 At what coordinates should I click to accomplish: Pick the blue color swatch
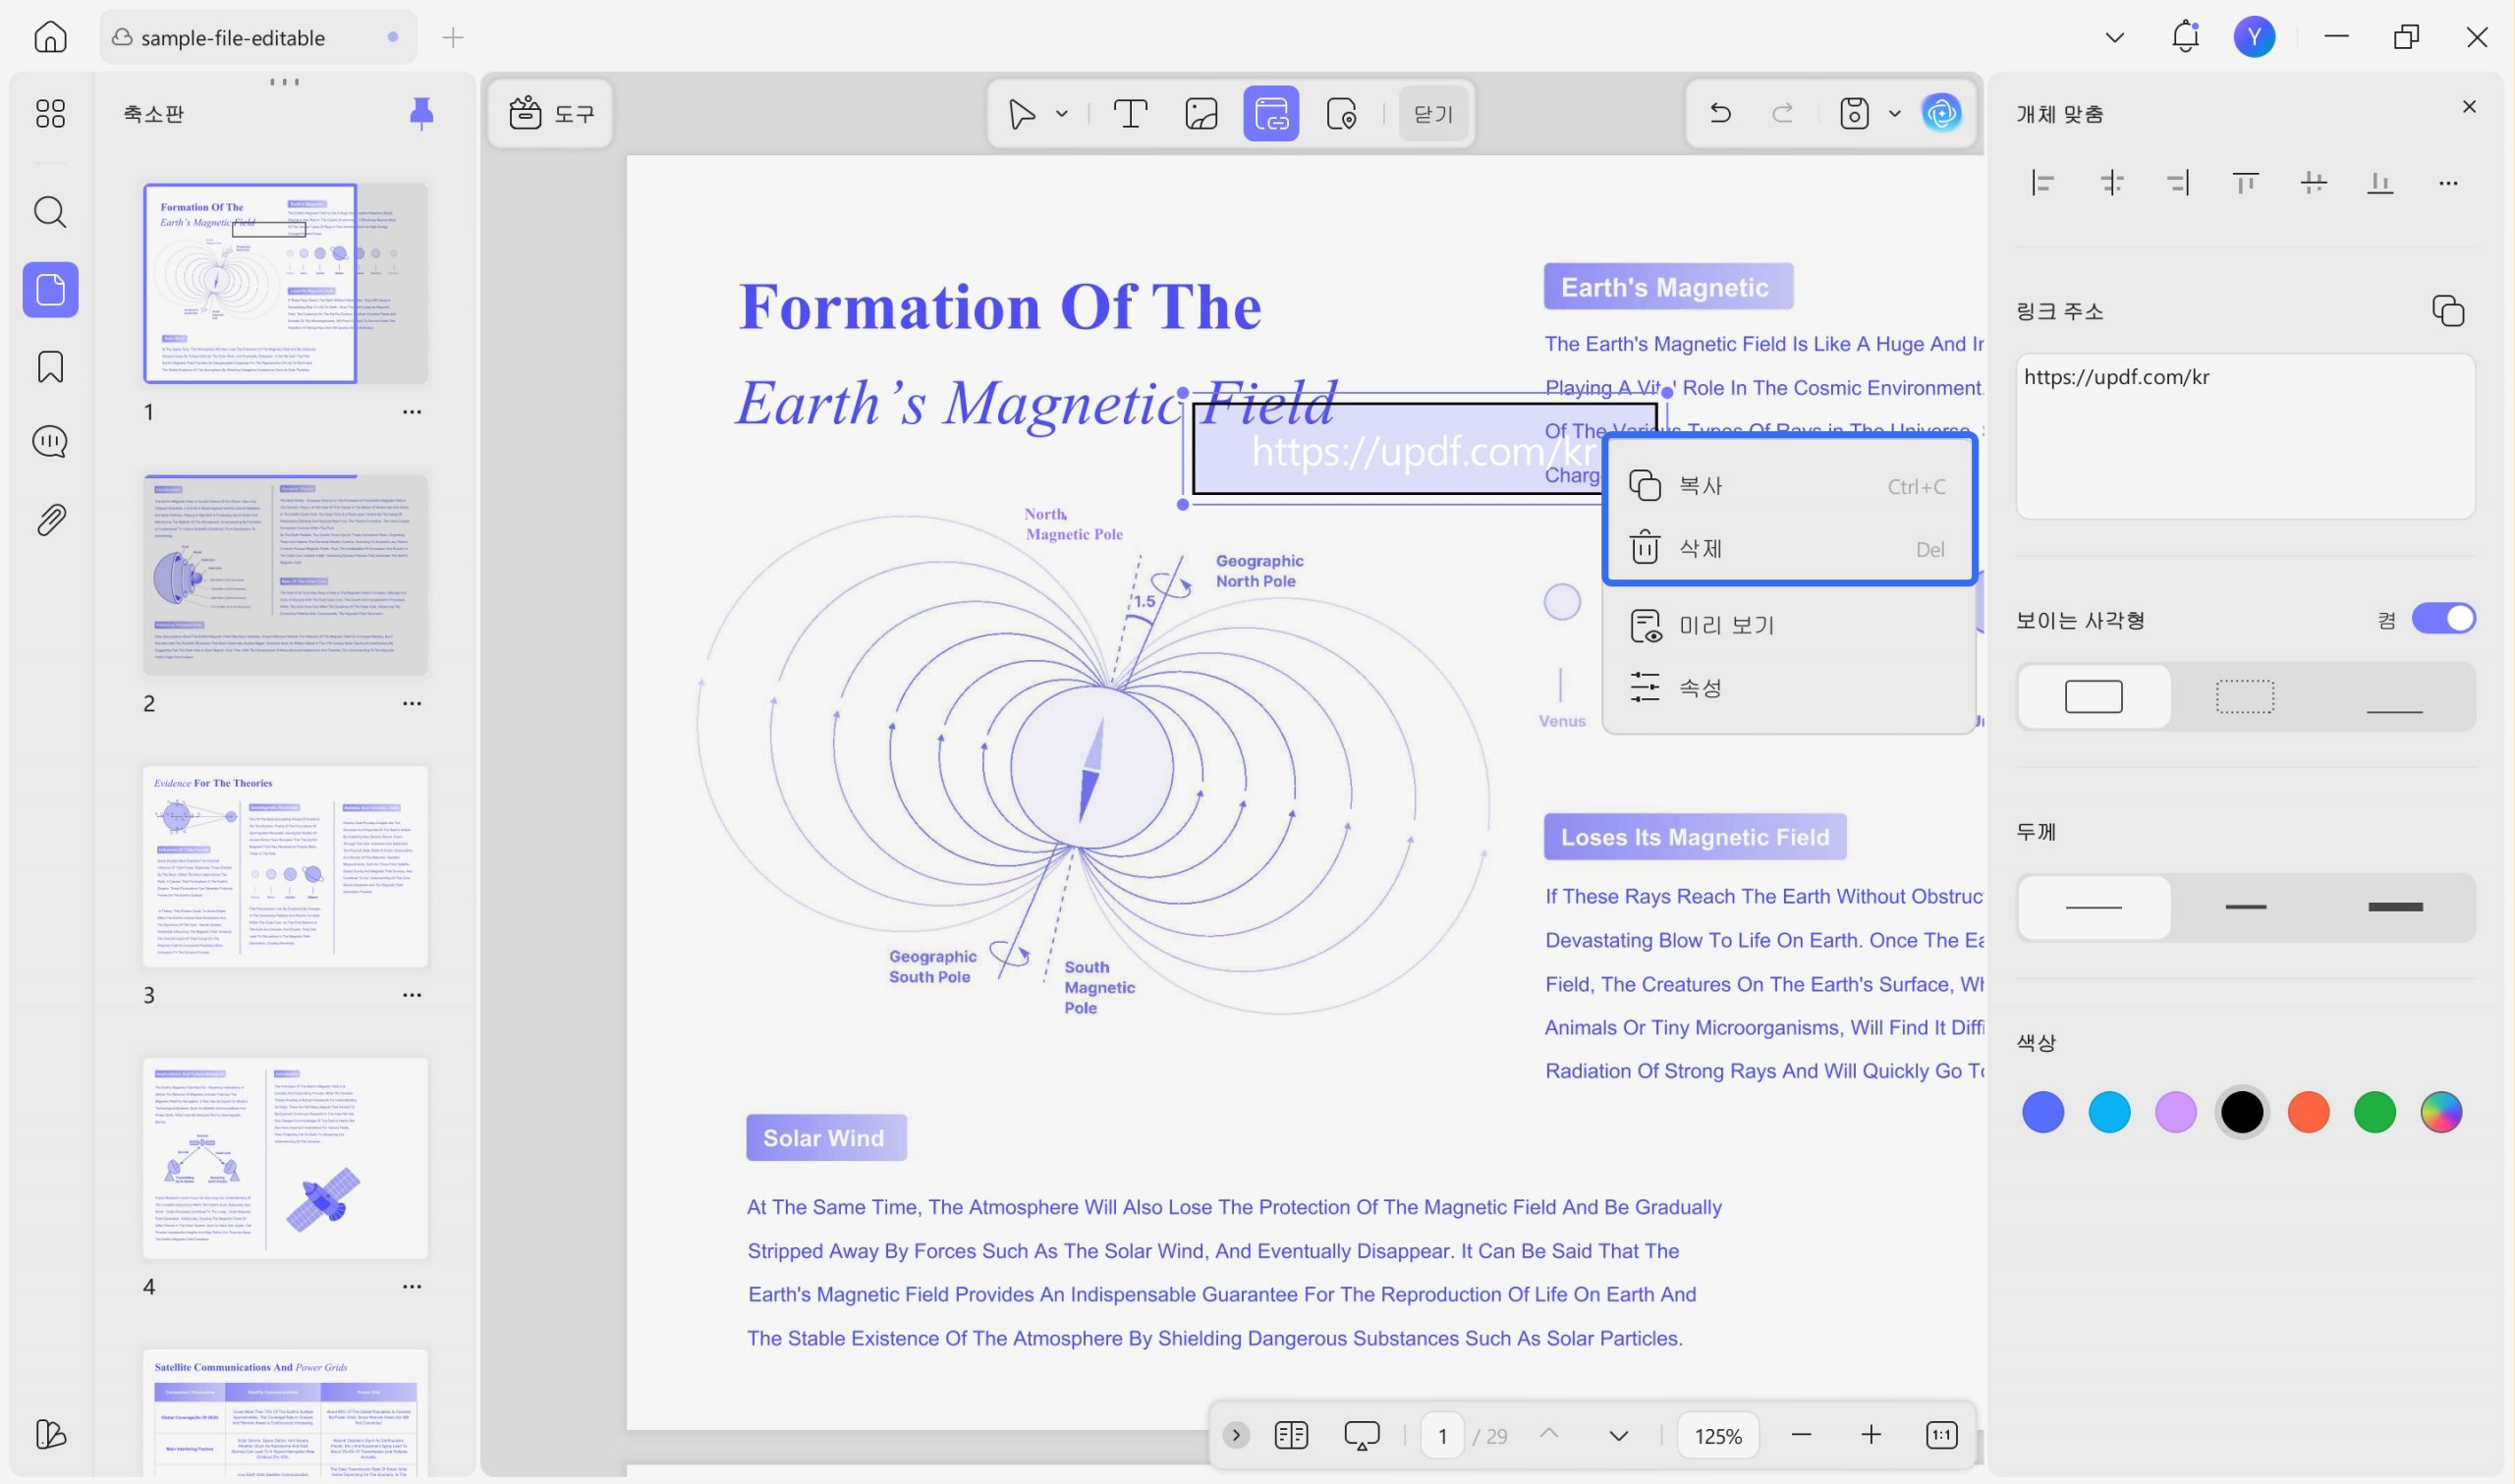click(2043, 1112)
